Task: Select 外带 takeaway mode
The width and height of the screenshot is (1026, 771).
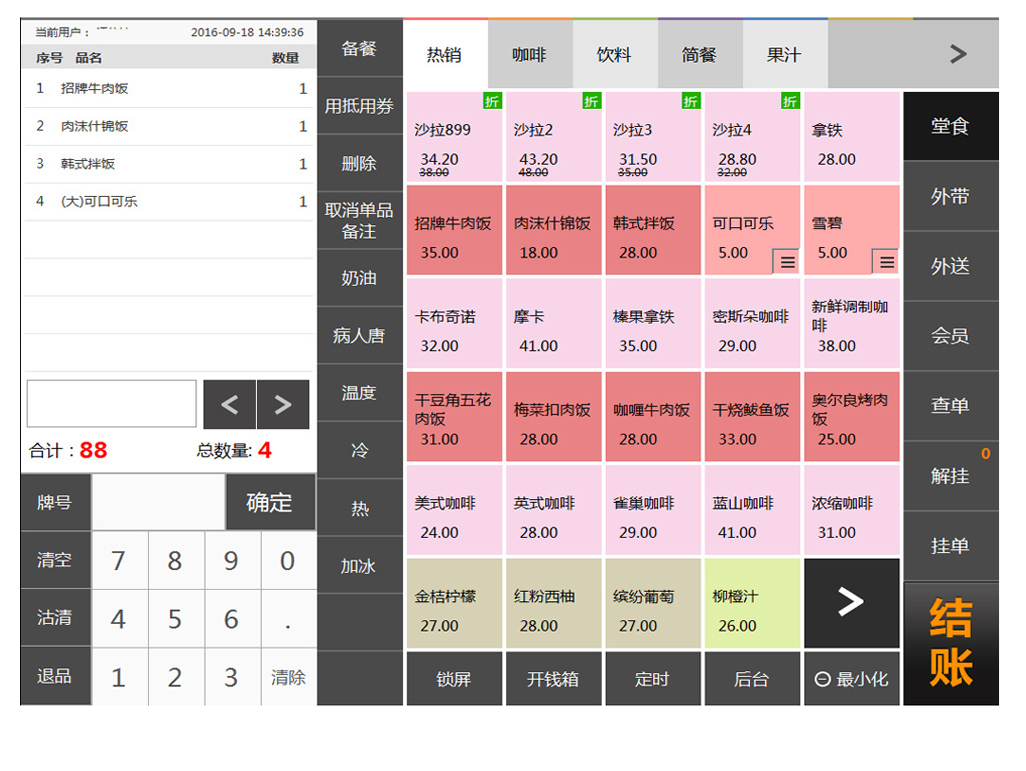Action: coord(950,196)
